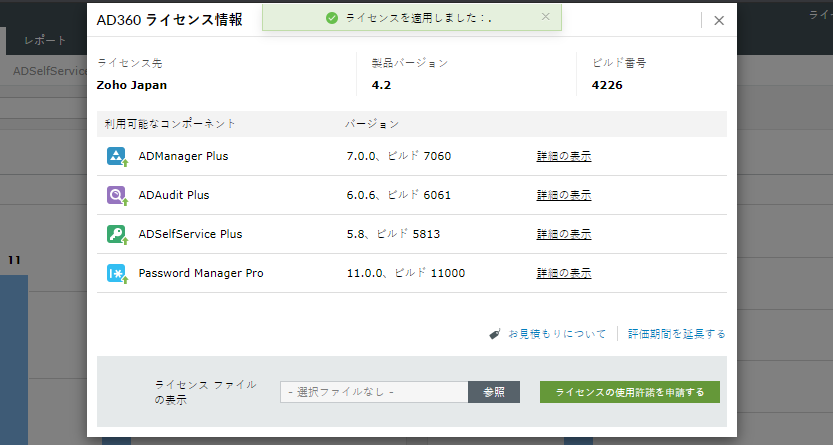Click the ビルド番号 label
The width and height of the screenshot is (833, 445).
[619, 63]
